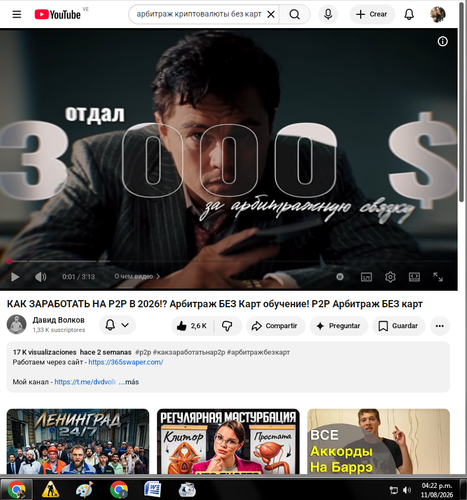Open the #арбитражбезкарт hashtag

coord(258,352)
